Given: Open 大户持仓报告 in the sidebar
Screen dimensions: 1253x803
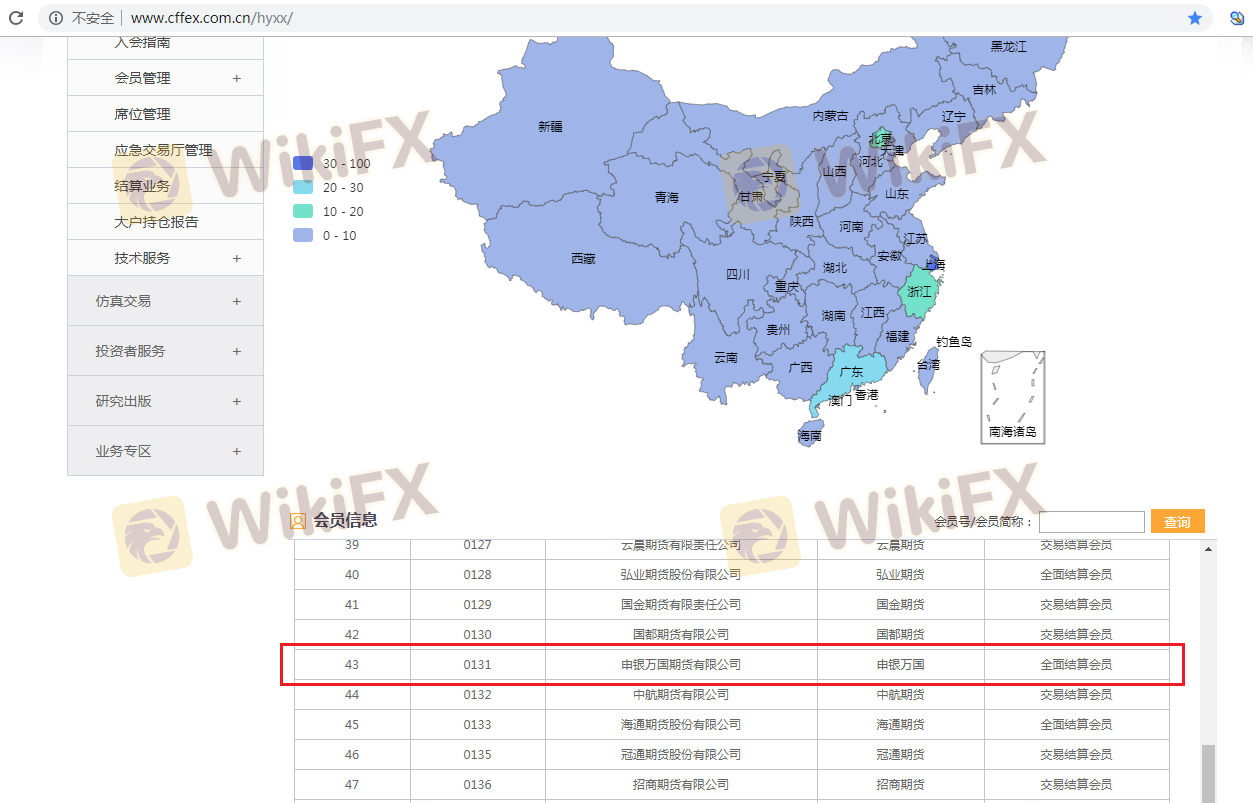Looking at the screenshot, I should click(156, 222).
